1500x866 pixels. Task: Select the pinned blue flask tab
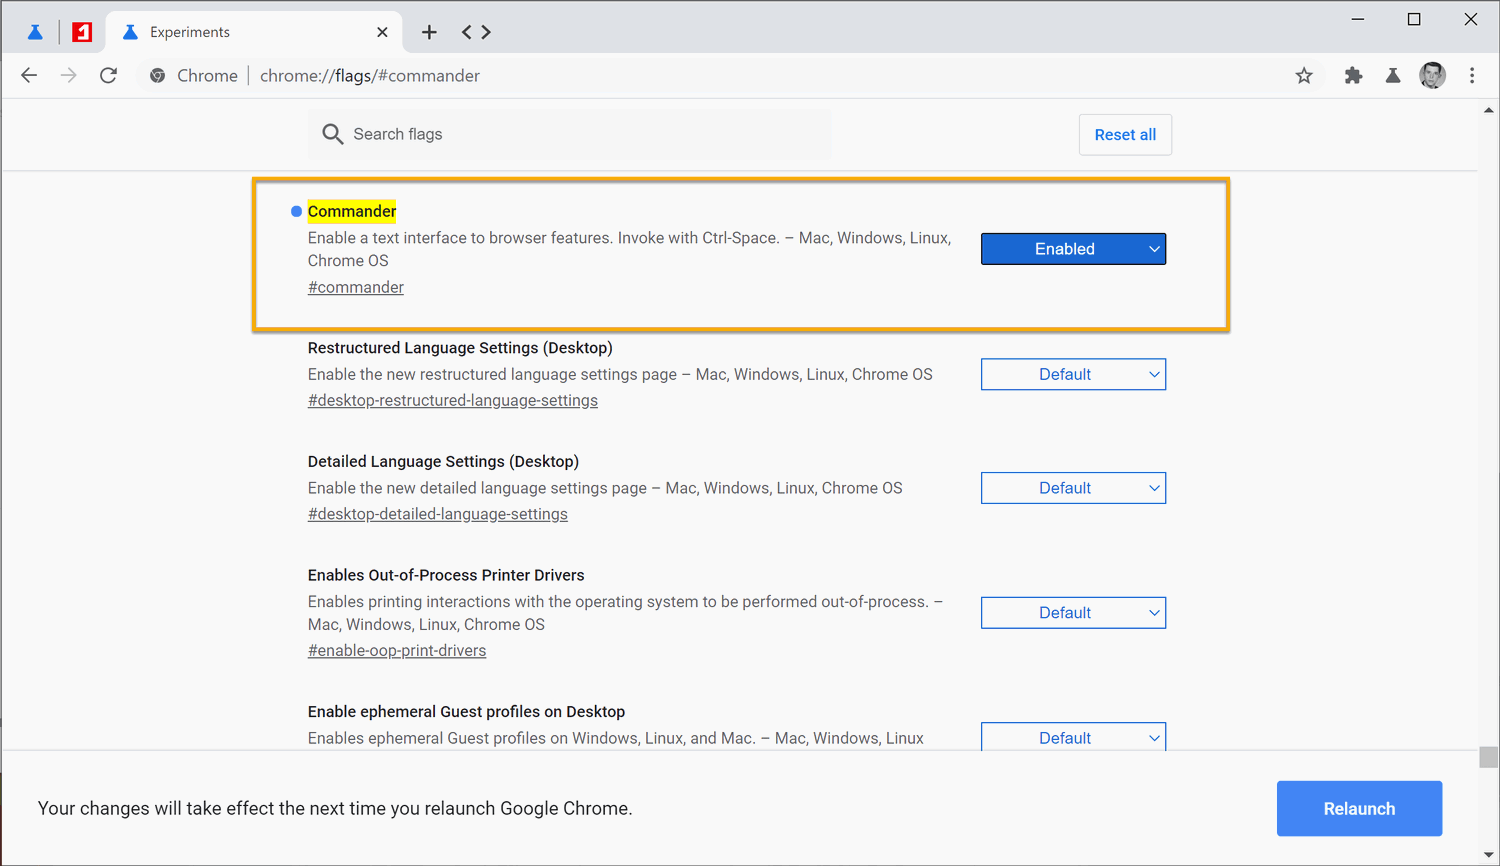pos(35,32)
